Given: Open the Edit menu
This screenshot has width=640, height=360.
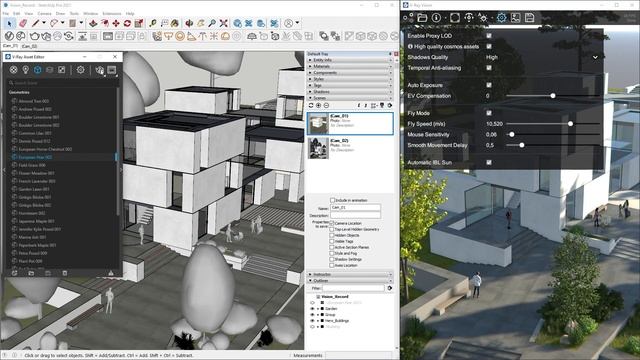Looking at the screenshot, I should tap(16, 13).
